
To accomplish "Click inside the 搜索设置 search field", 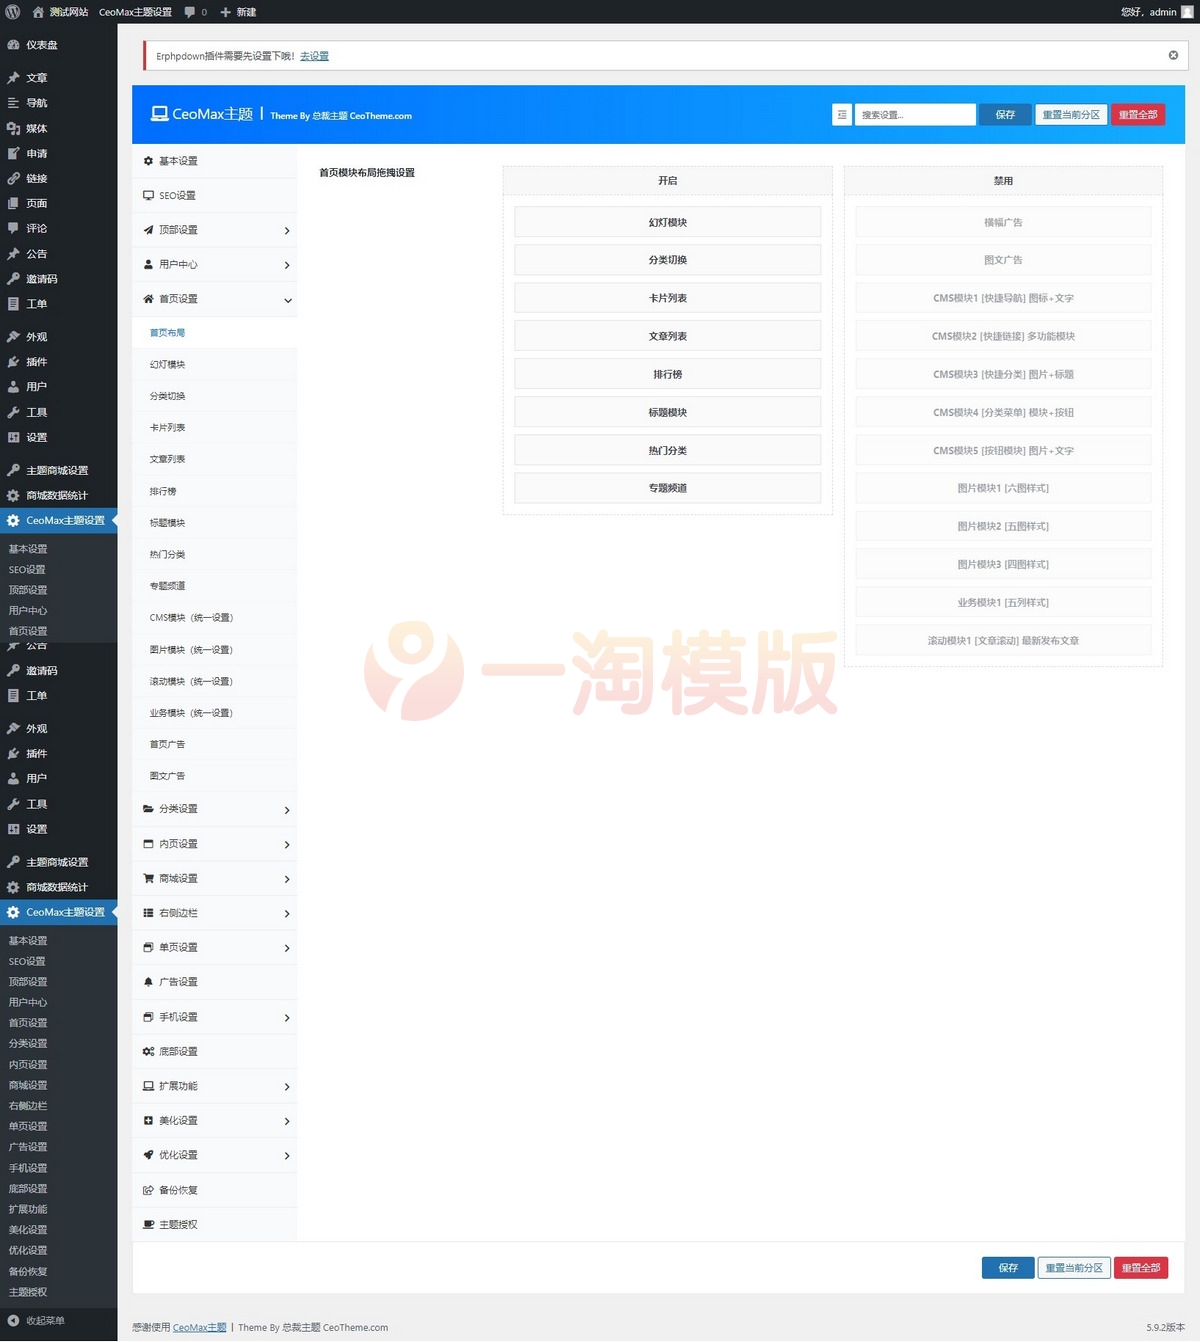I will tap(913, 114).
